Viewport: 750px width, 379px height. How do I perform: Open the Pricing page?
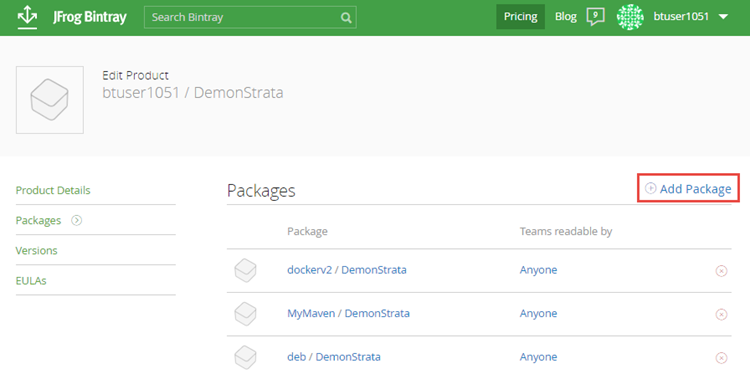(x=520, y=17)
